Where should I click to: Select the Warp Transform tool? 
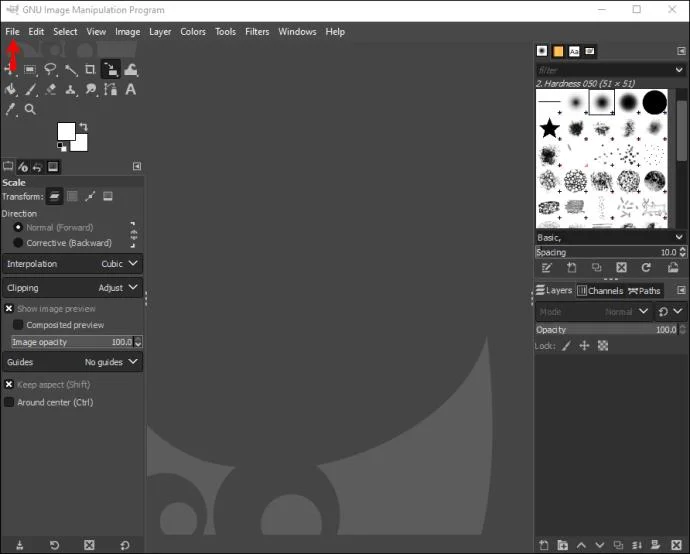click(131, 70)
